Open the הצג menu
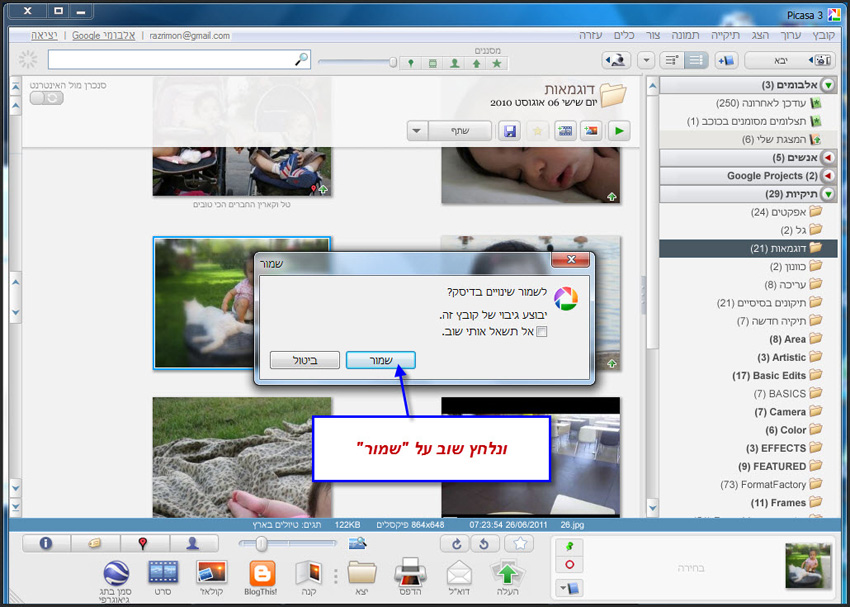 761,36
